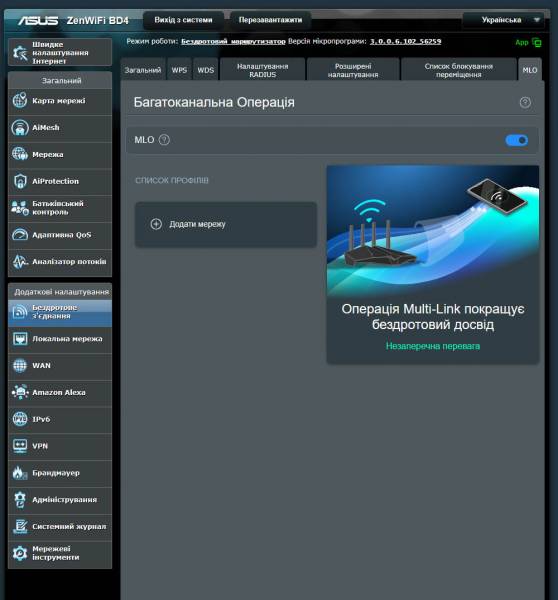Click the Quick Internet Setup icon
The width and height of the screenshot is (558, 600).
(20, 52)
